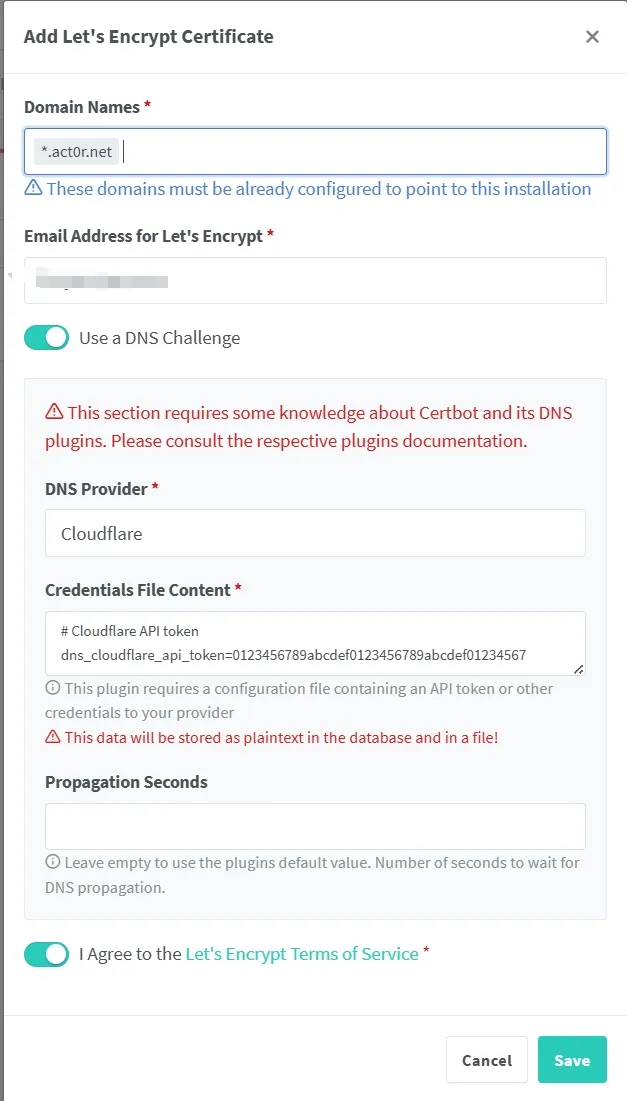Click the red plaintext storage warning icon
This screenshot has width=627, height=1101.
pos(53,737)
